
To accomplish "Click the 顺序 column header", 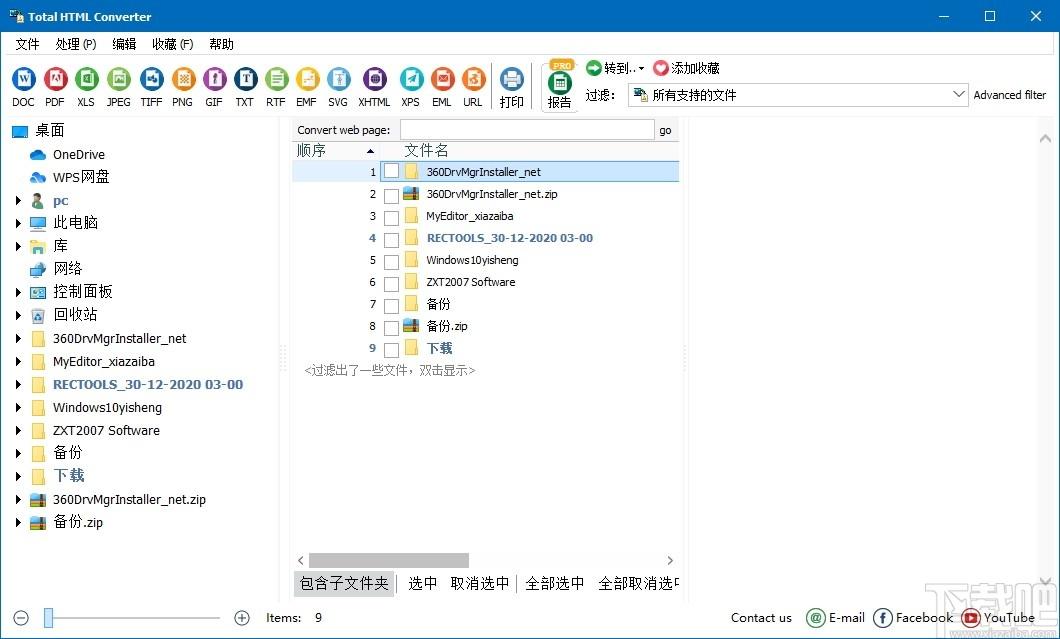I will [x=335, y=150].
